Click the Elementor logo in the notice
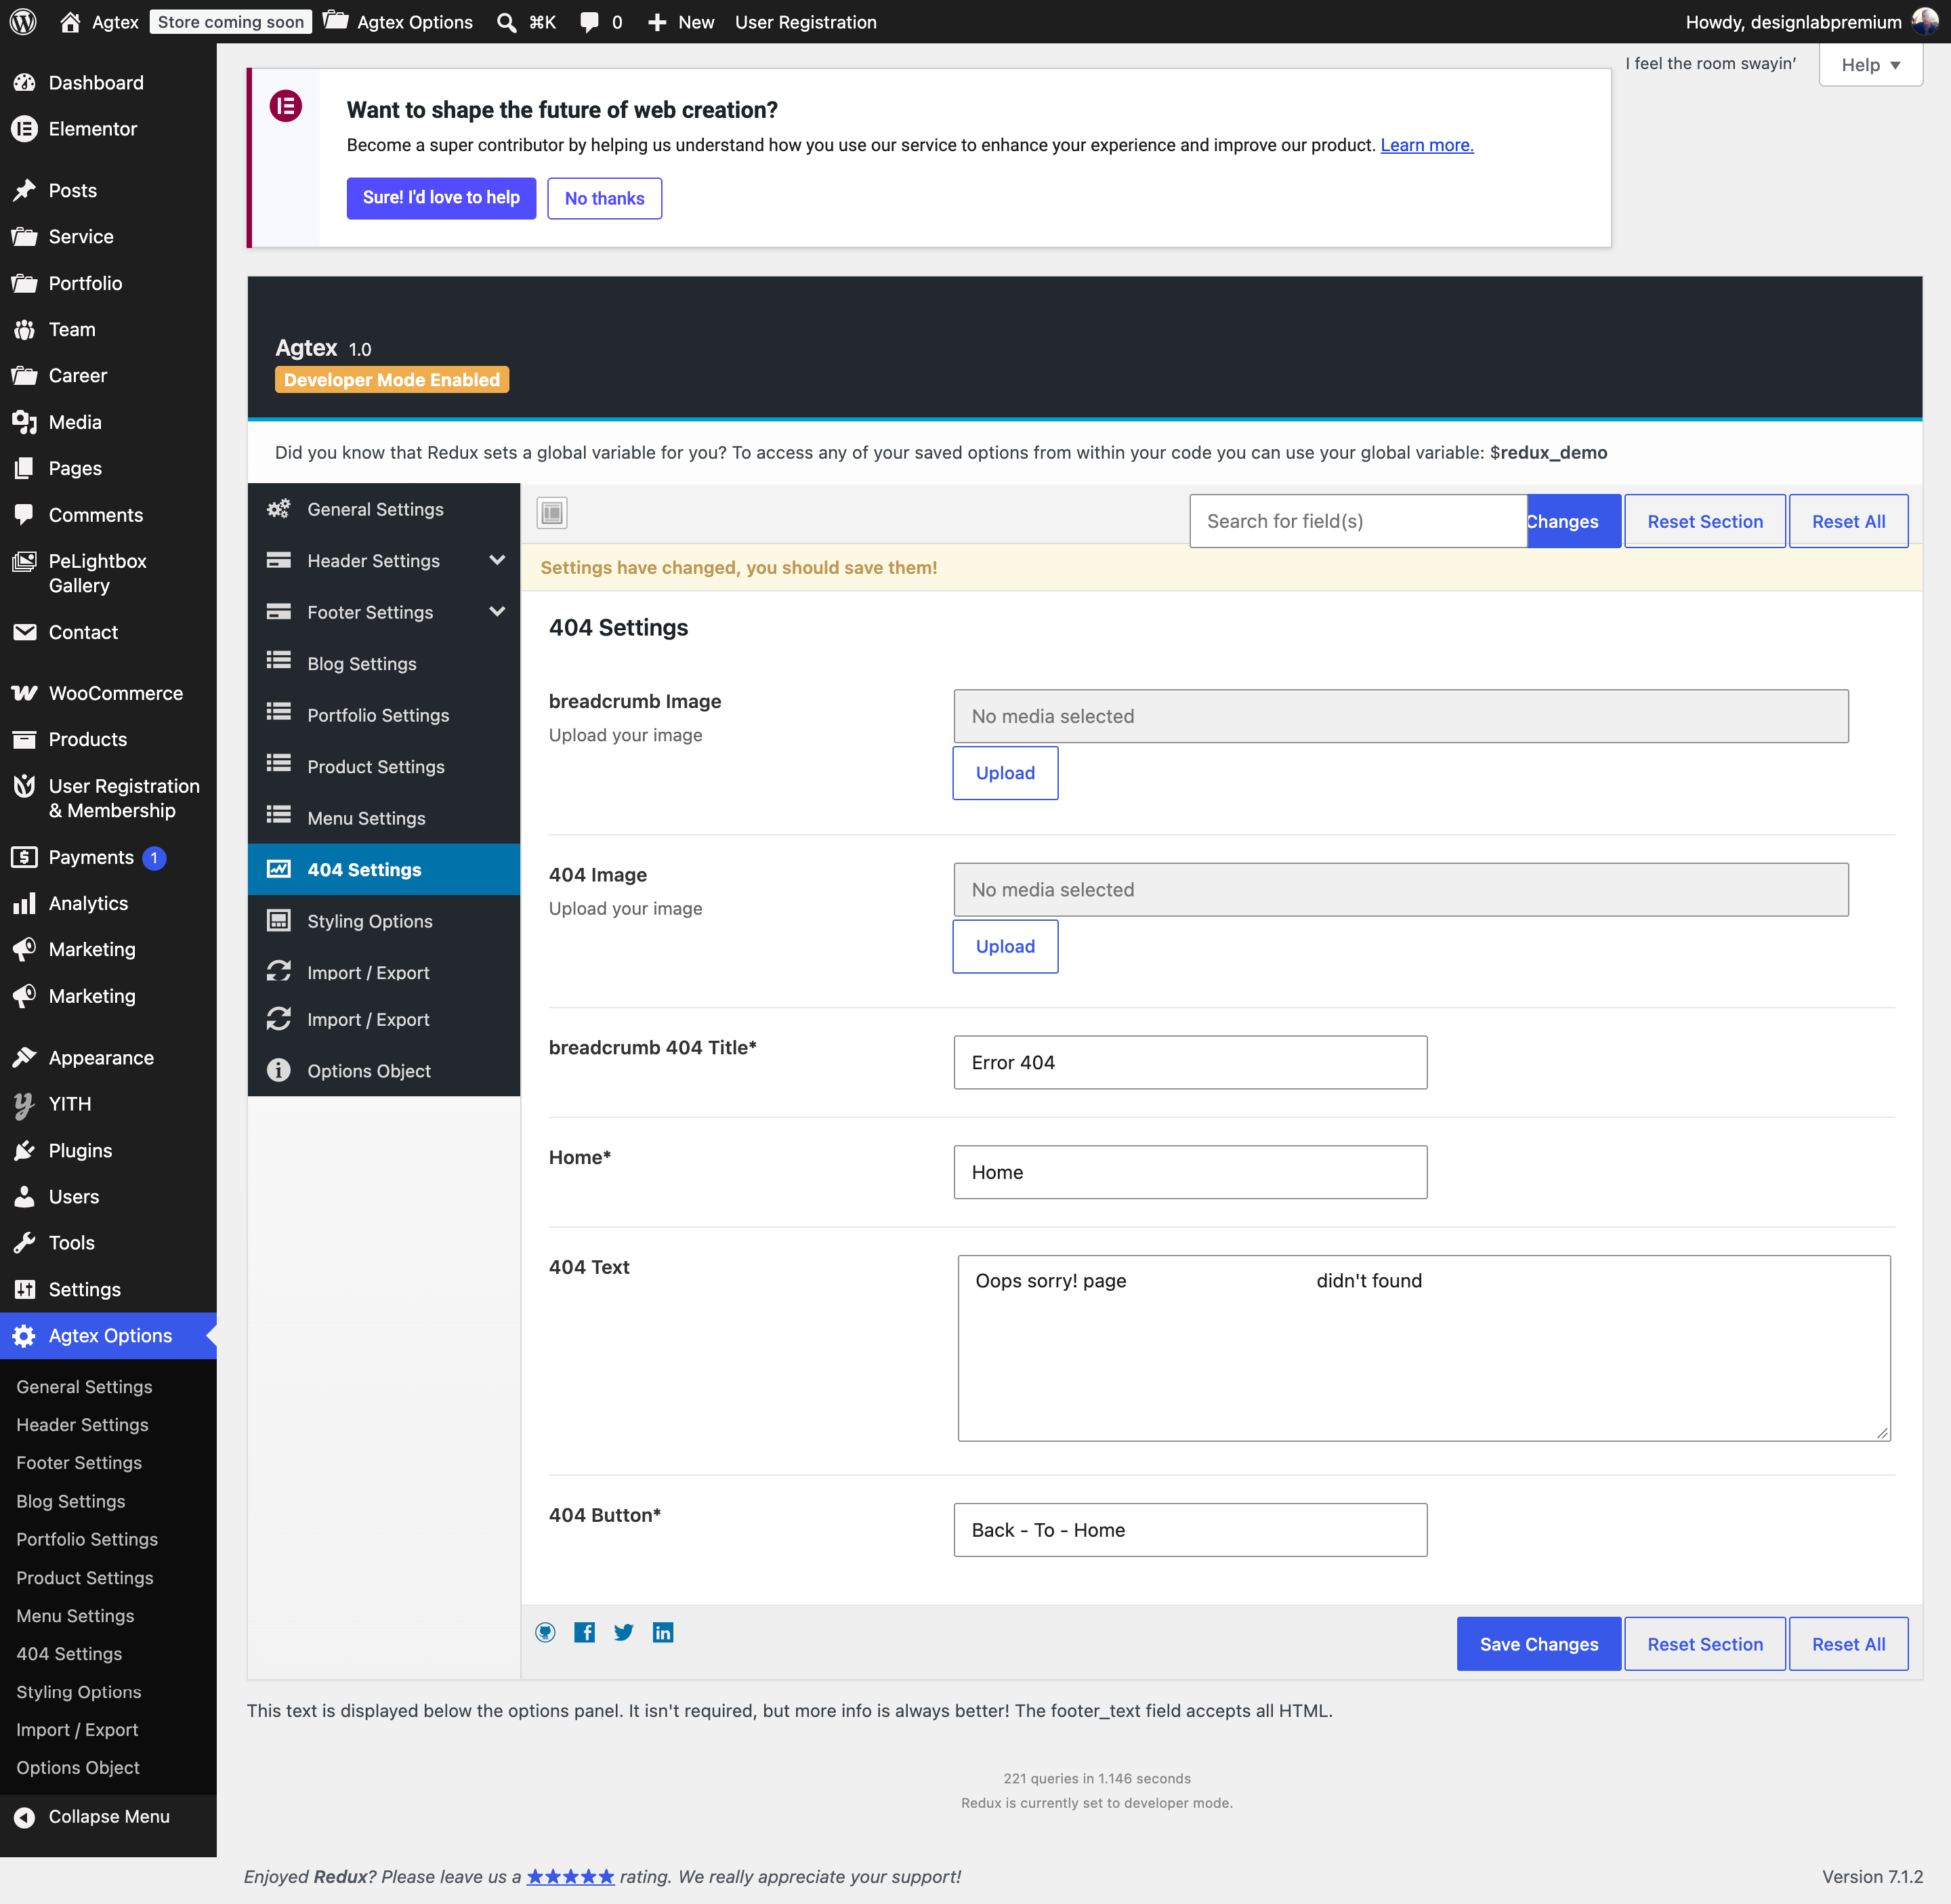Image resolution: width=1951 pixels, height=1904 pixels. pos(285,105)
